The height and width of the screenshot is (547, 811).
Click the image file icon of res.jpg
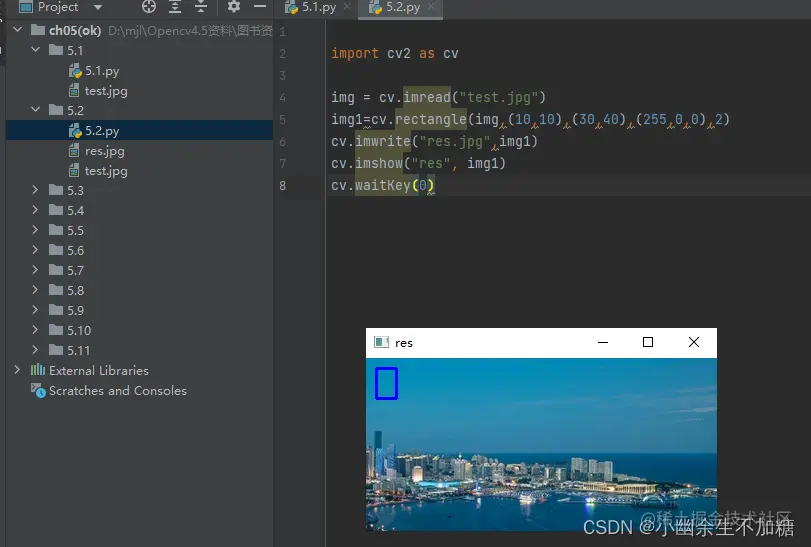(74, 151)
